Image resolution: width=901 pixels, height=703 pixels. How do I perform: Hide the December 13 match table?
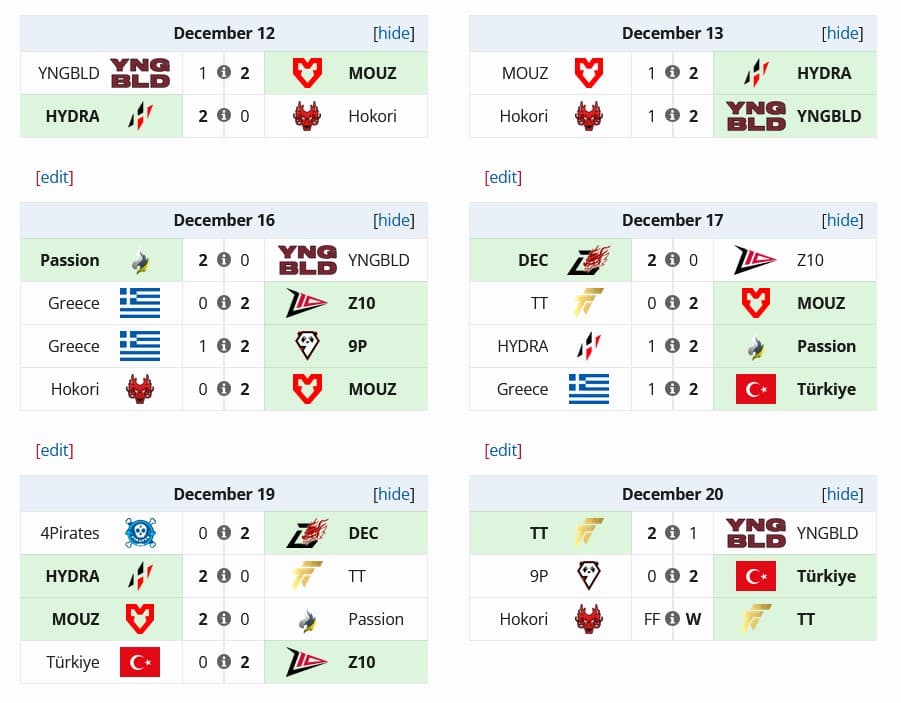842,33
